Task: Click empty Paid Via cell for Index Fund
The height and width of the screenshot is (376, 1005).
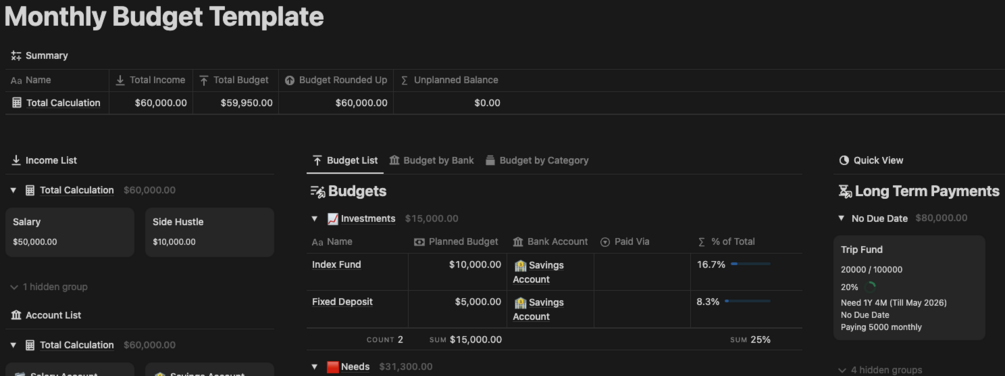Action: pos(642,272)
